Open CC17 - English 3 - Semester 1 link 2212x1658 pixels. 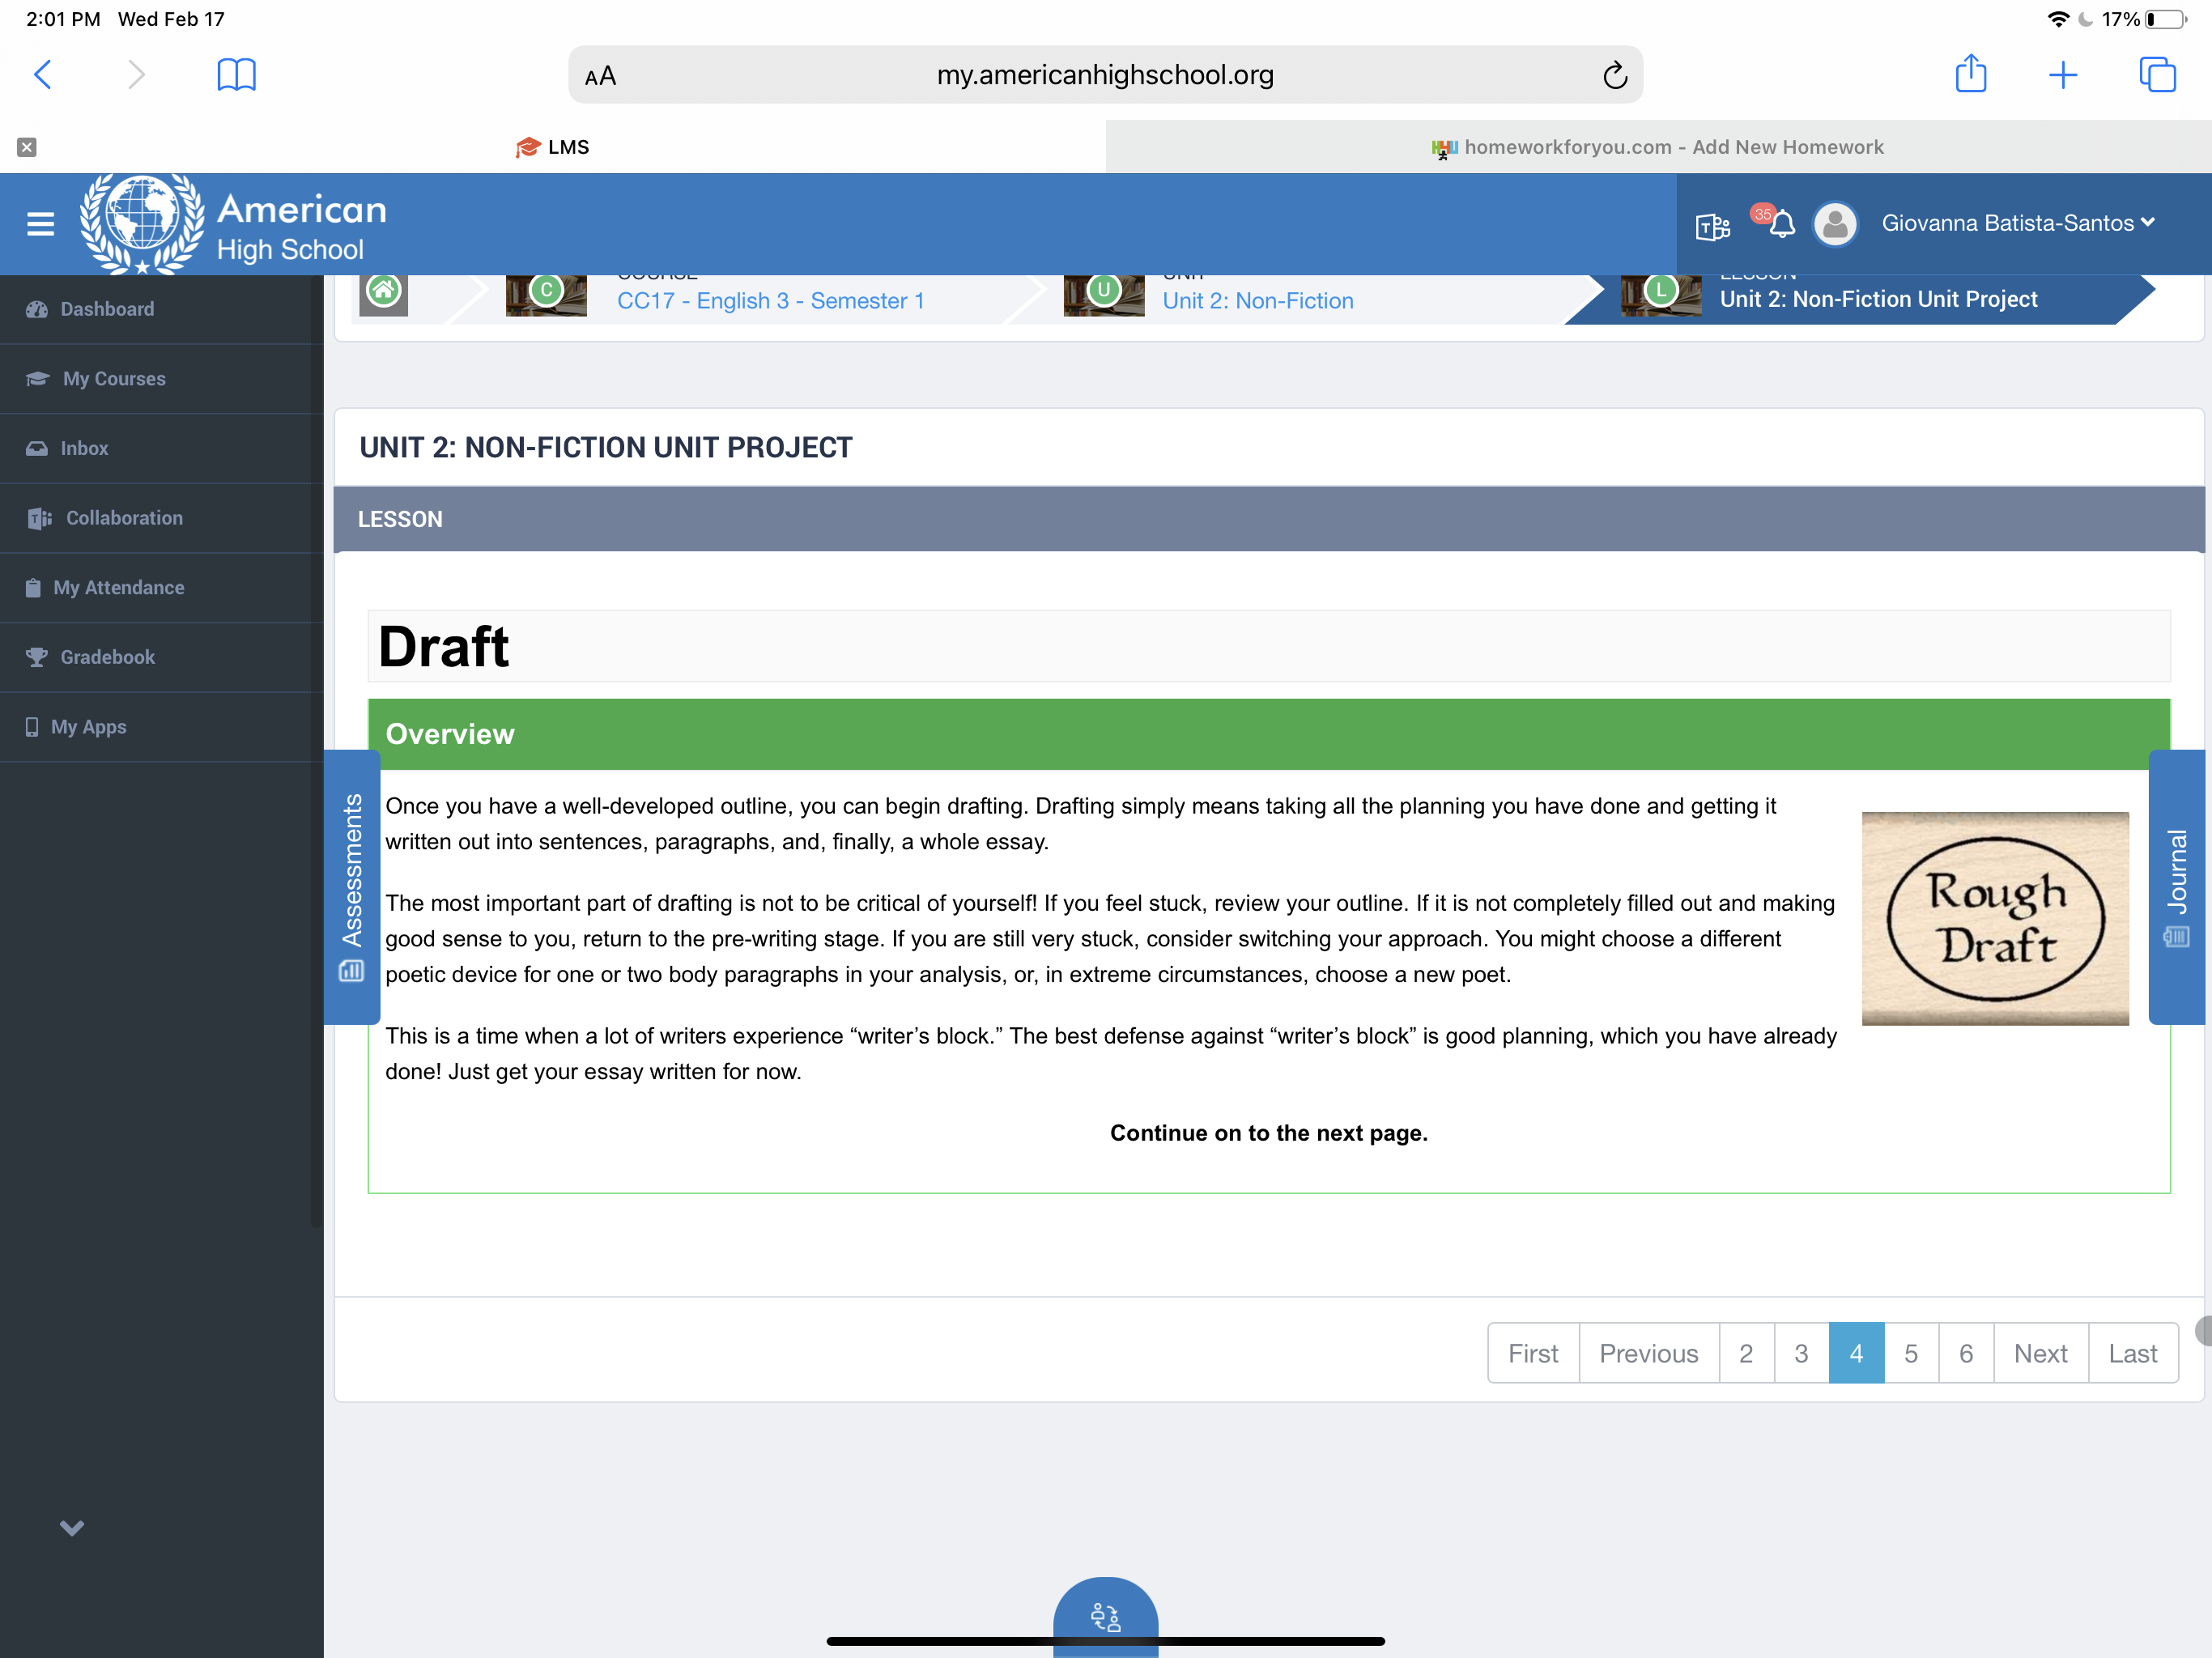tap(770, 301)
